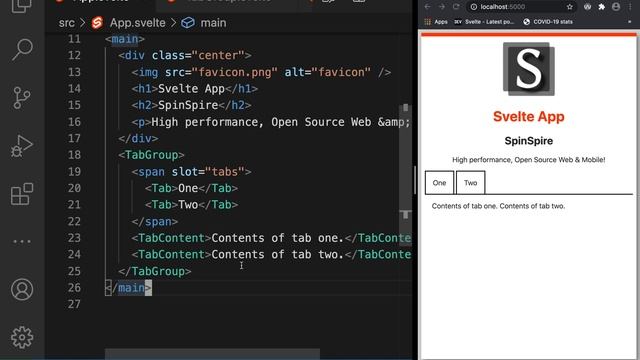Click the SpinSpire subheading in the browser
Viewport: 640px width, 360px height.
coord(529,141)
